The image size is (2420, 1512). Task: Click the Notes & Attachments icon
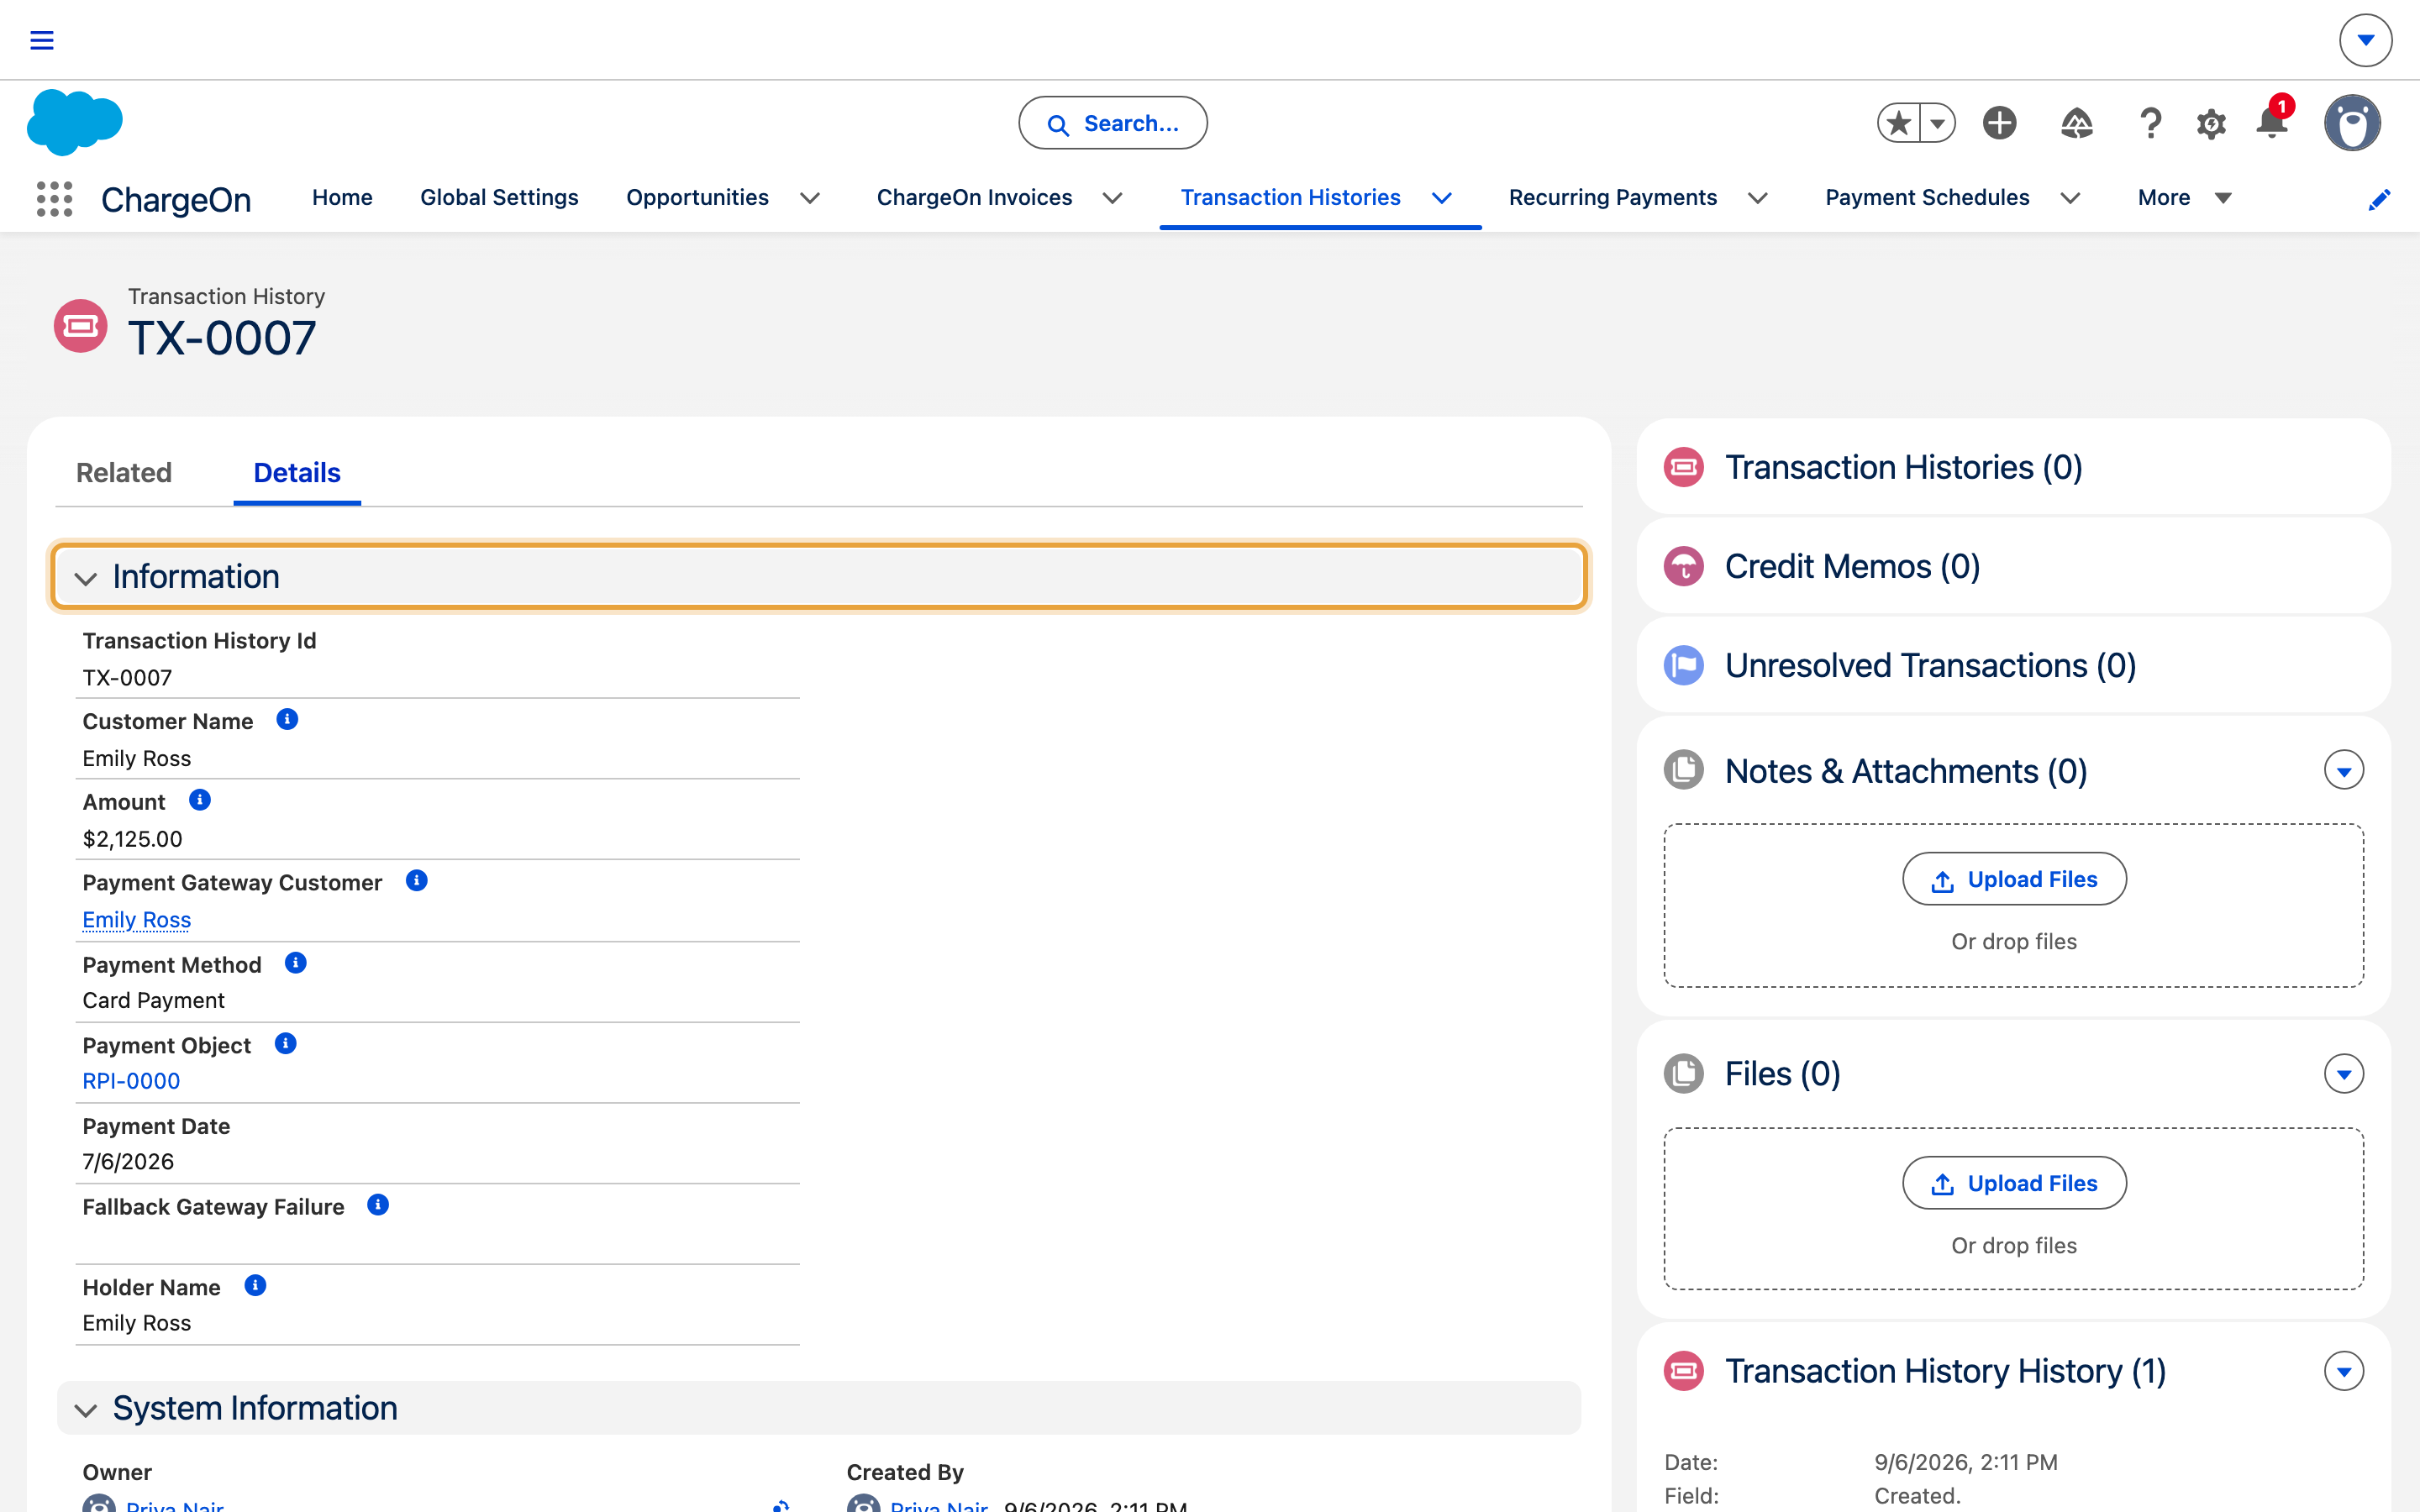1684,770
